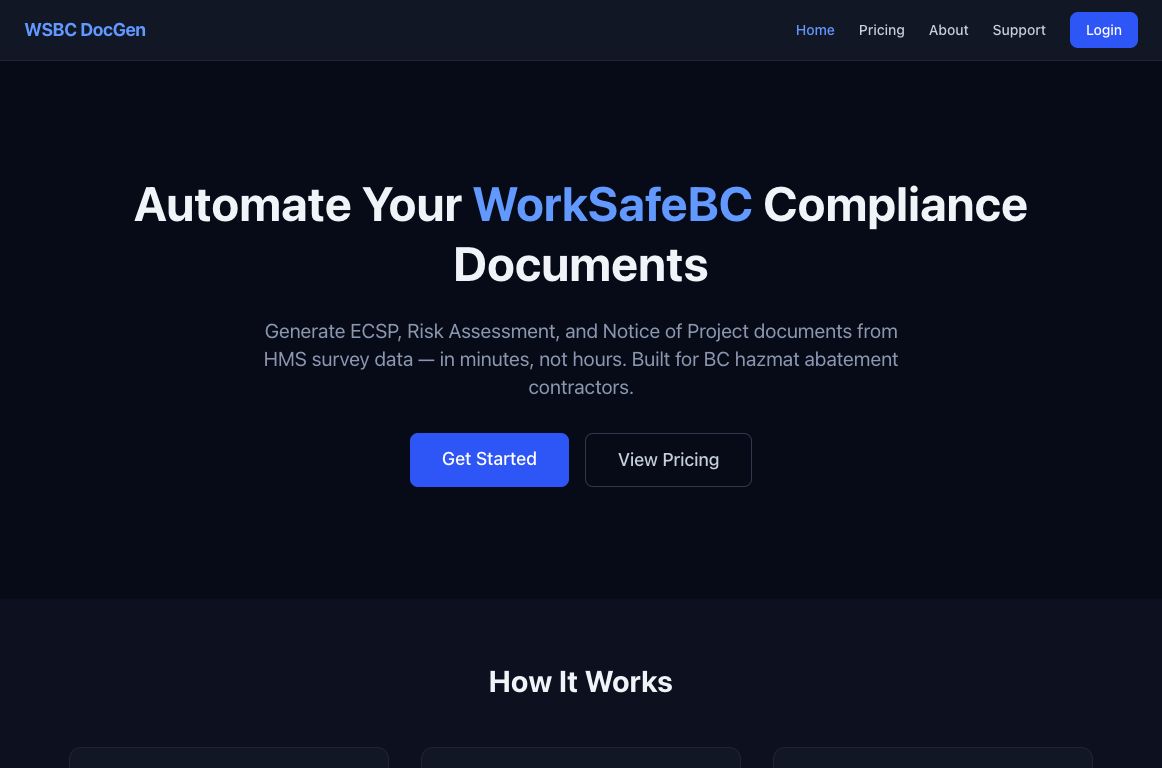1162x768 pixels.
Task: Open the Home nav link
Action: coord(815,30)
